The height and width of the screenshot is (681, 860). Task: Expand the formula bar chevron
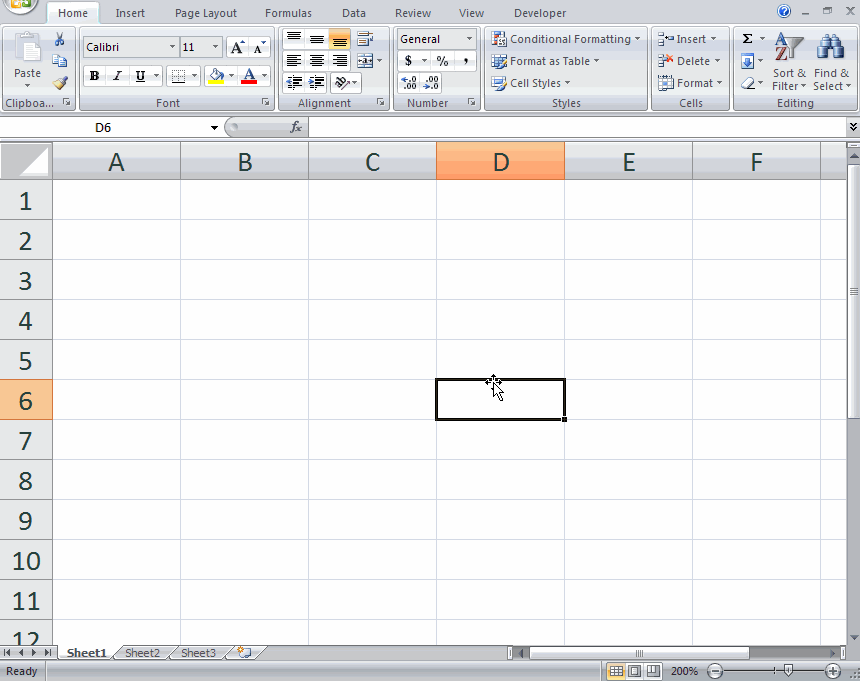(853, 127)
